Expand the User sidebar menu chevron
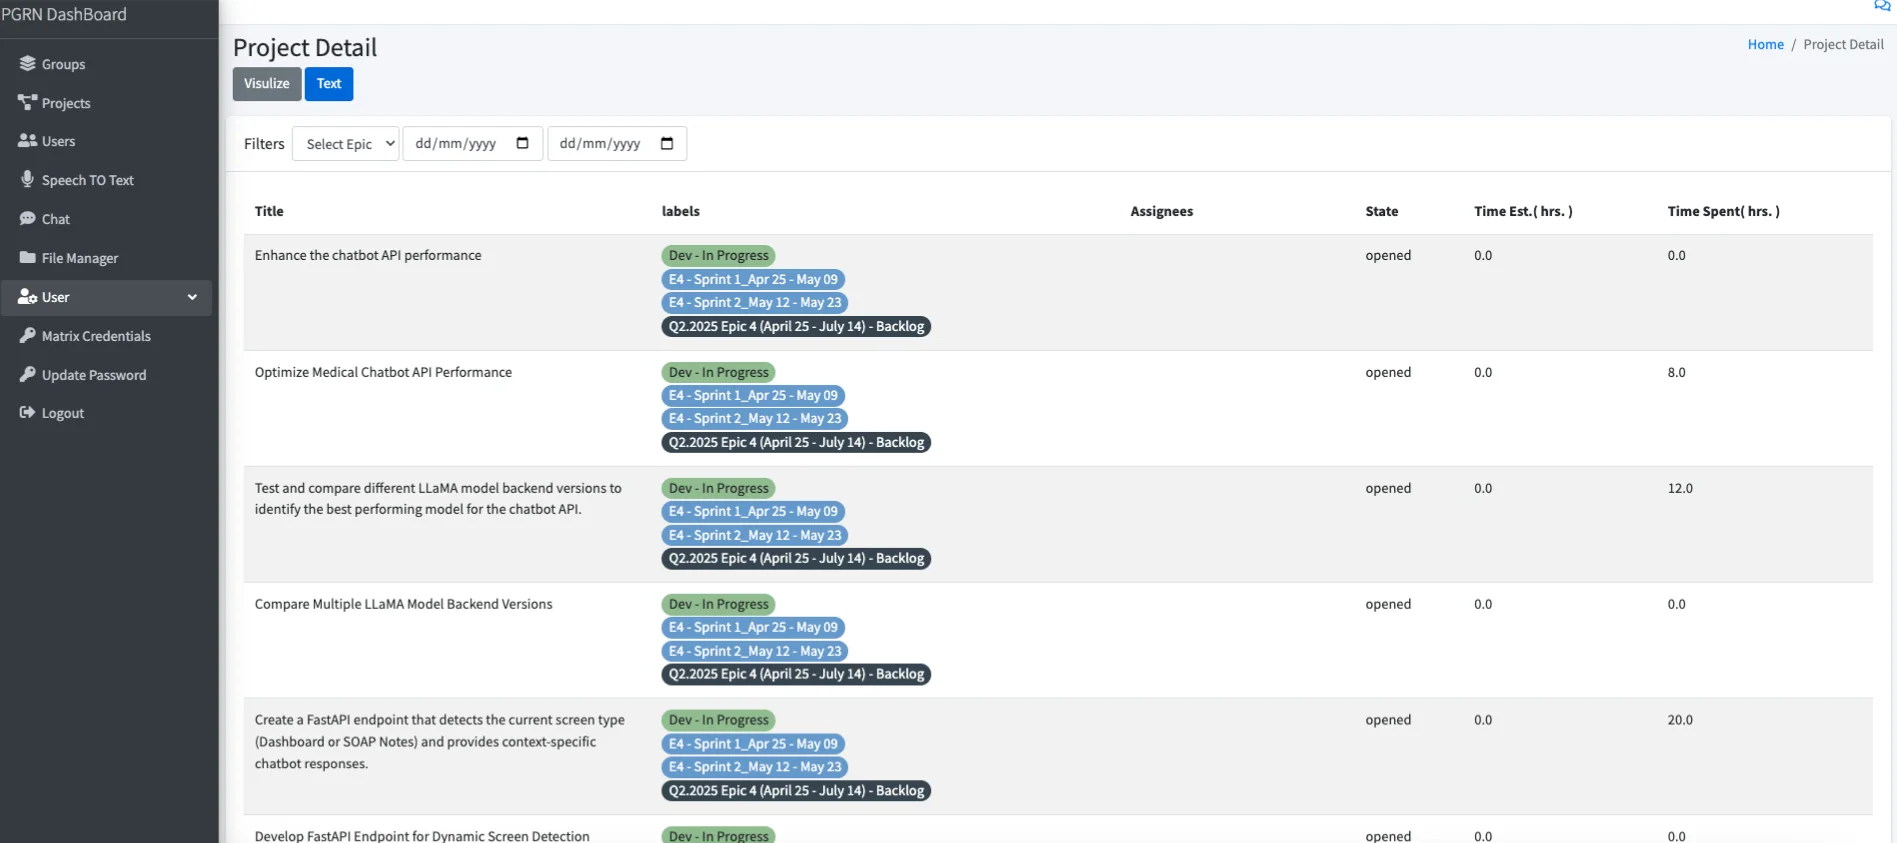The width and height of the screenshot is (1897, 843). (x=192, y=297)
